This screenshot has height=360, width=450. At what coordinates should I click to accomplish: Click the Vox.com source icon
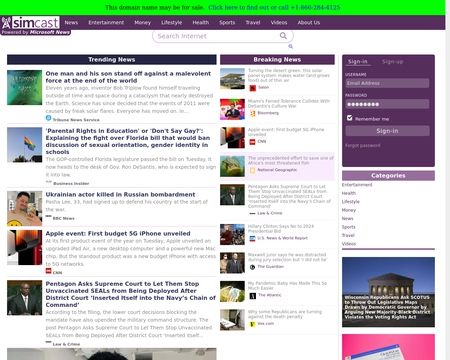(252, 324)
